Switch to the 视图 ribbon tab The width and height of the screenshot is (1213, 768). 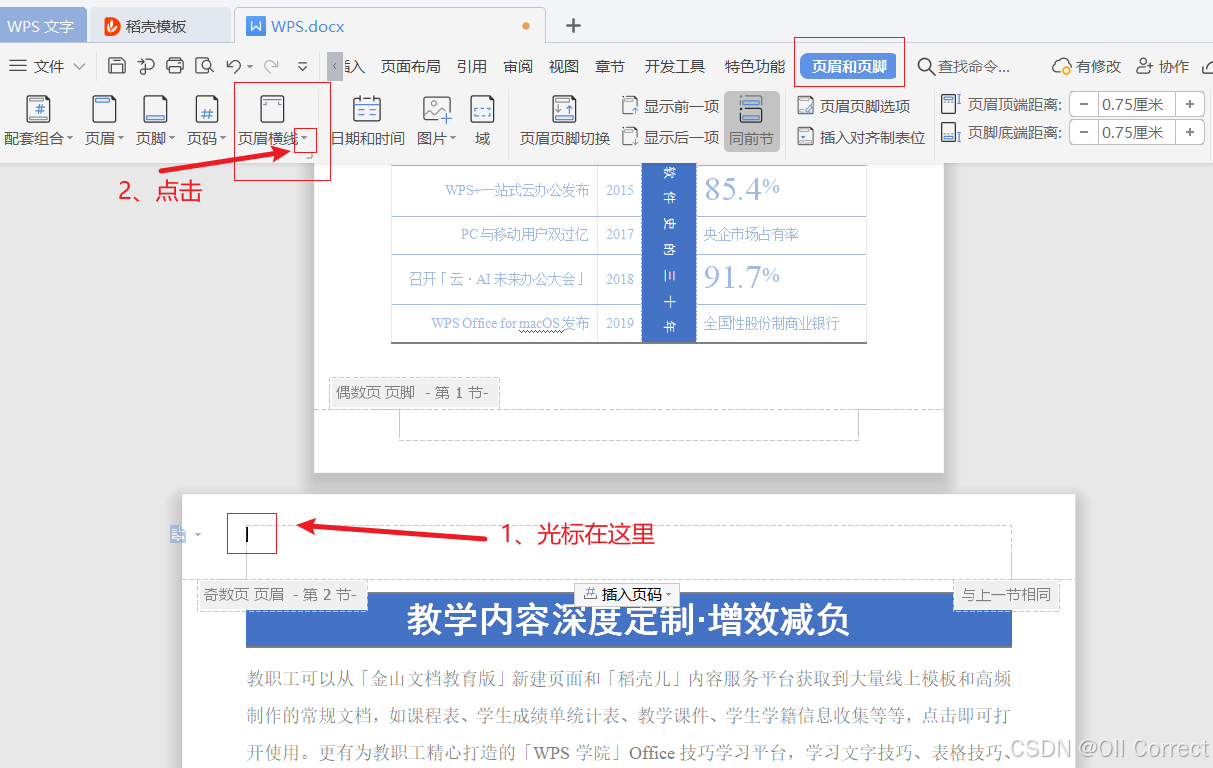pos(564,66)
